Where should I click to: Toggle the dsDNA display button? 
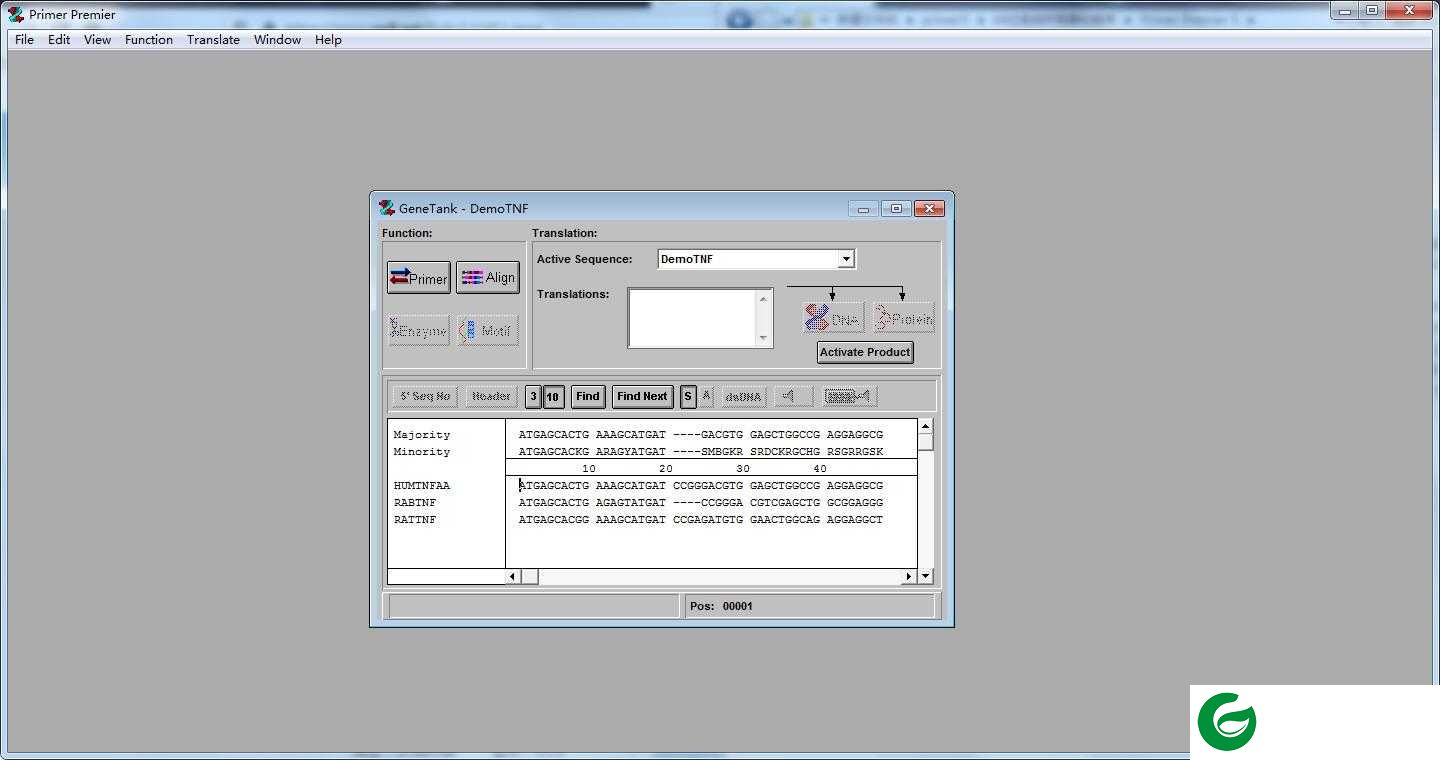(x=743, y=396)
